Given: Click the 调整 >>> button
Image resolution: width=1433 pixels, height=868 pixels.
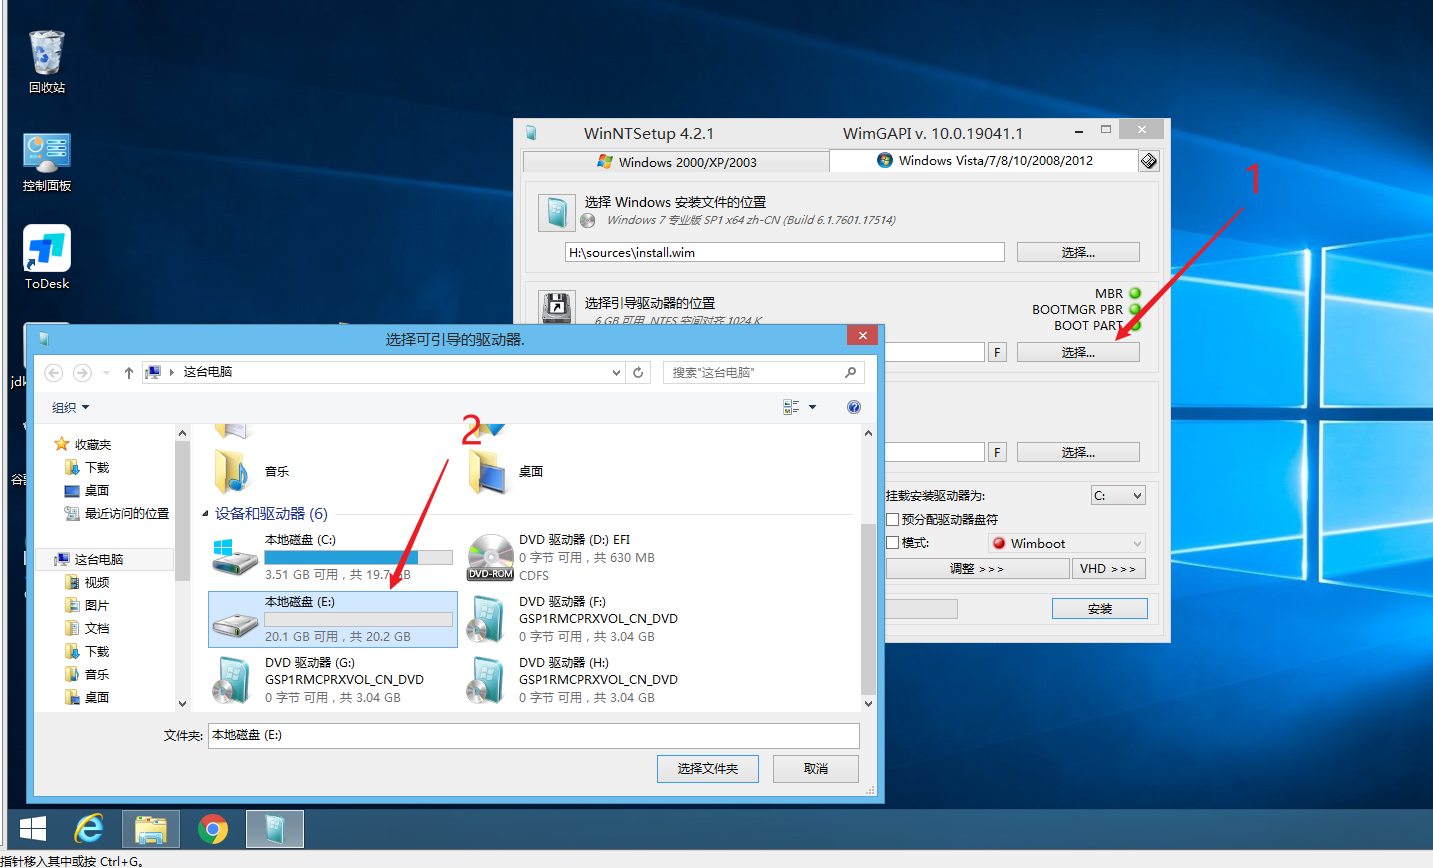Looking at the screenshot, I should click(977, 568).
